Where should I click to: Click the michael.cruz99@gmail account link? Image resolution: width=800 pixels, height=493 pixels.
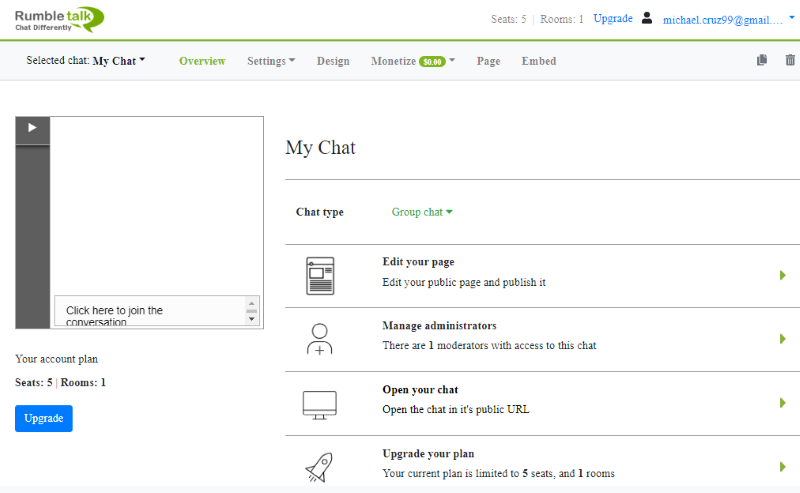(x=722, y=20)
